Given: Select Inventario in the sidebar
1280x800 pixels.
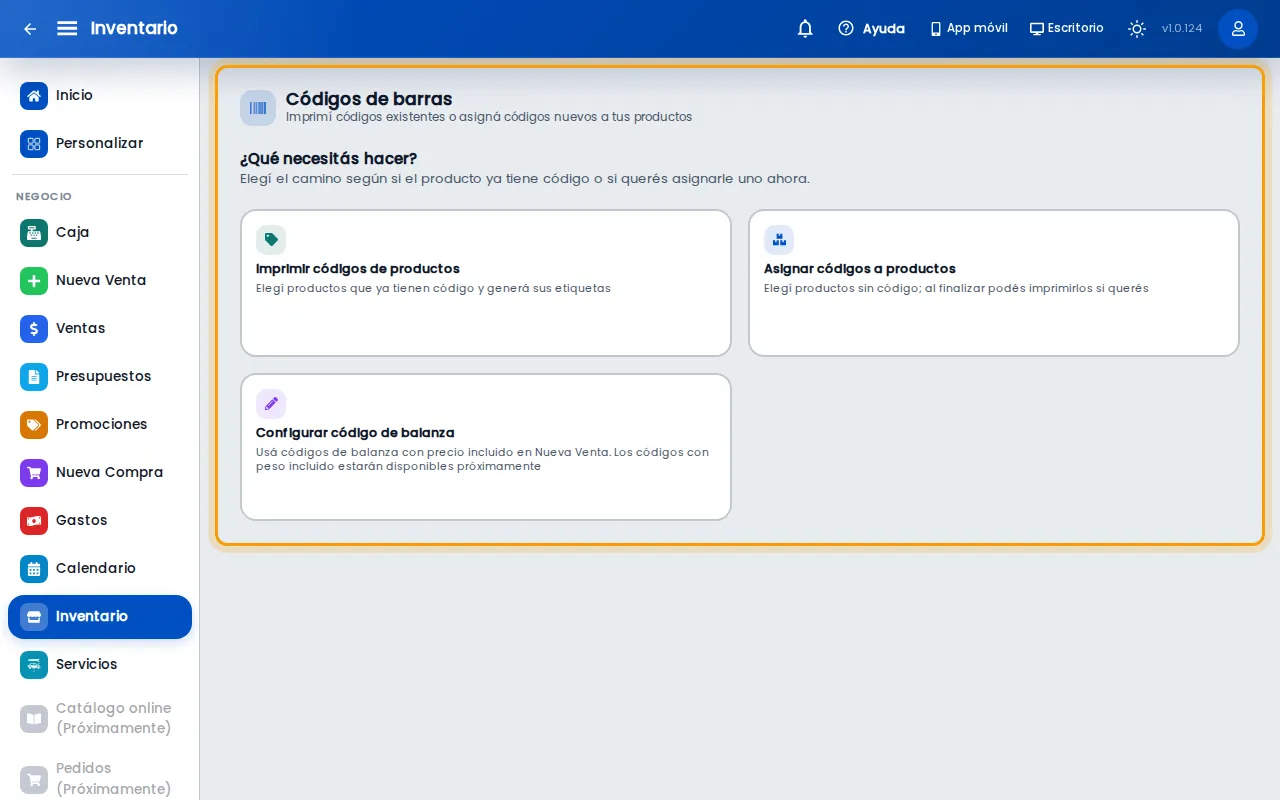Looking at the screenshot, I should [100, 617].
